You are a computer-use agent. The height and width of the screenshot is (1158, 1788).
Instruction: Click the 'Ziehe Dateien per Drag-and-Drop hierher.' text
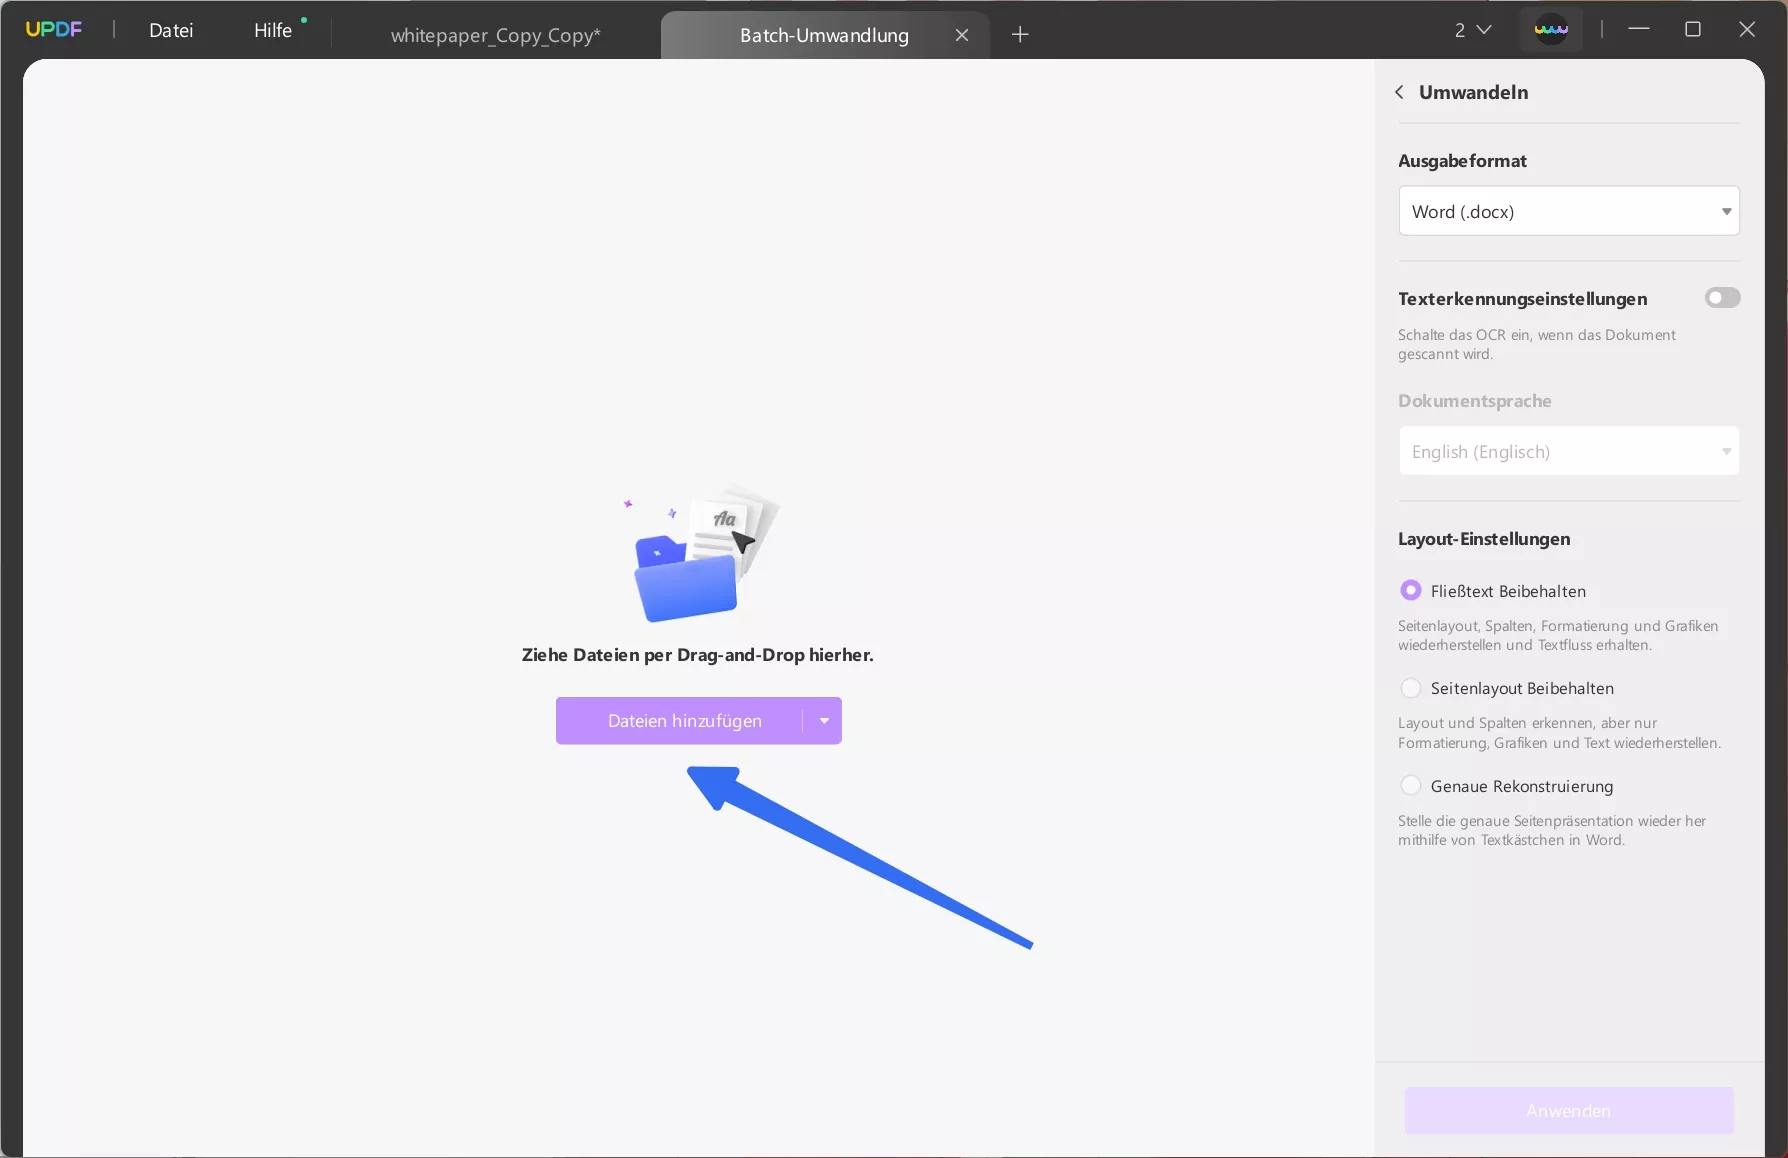click(x=698, y=655)
